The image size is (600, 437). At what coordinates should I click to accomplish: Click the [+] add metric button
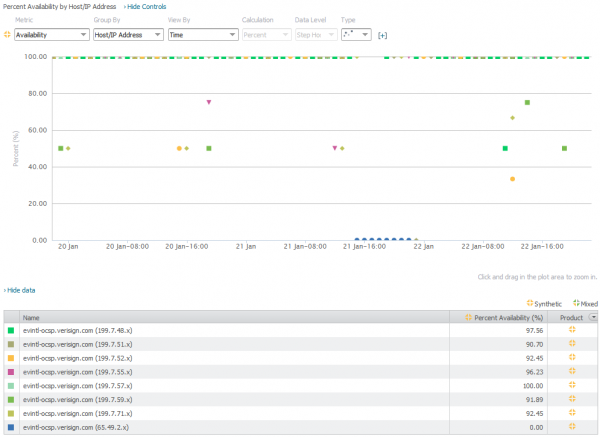(x=382, y=36)
